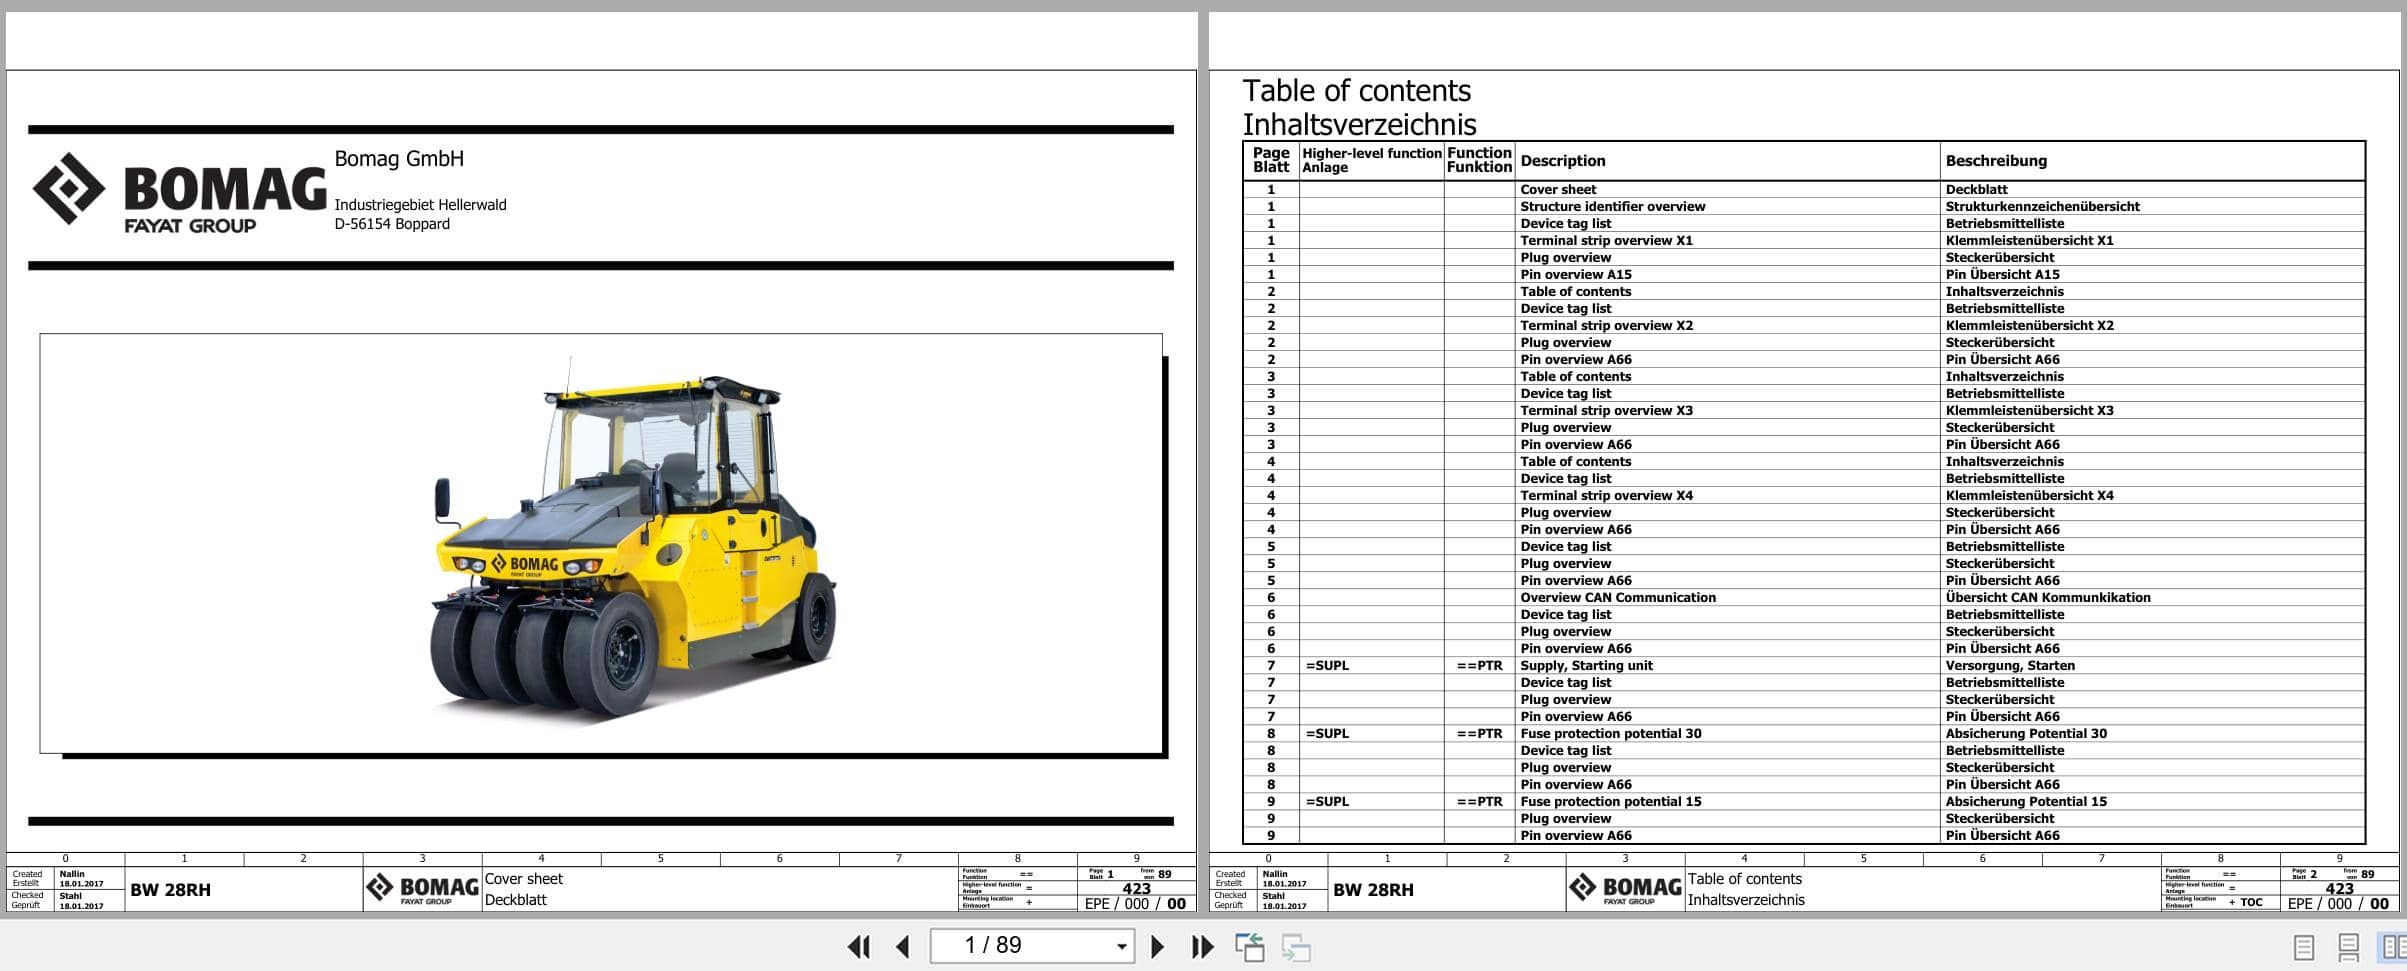Click 'Table of contents' title in right page footer
This screenshot has width=2407, height=971.
point(1744,879)
